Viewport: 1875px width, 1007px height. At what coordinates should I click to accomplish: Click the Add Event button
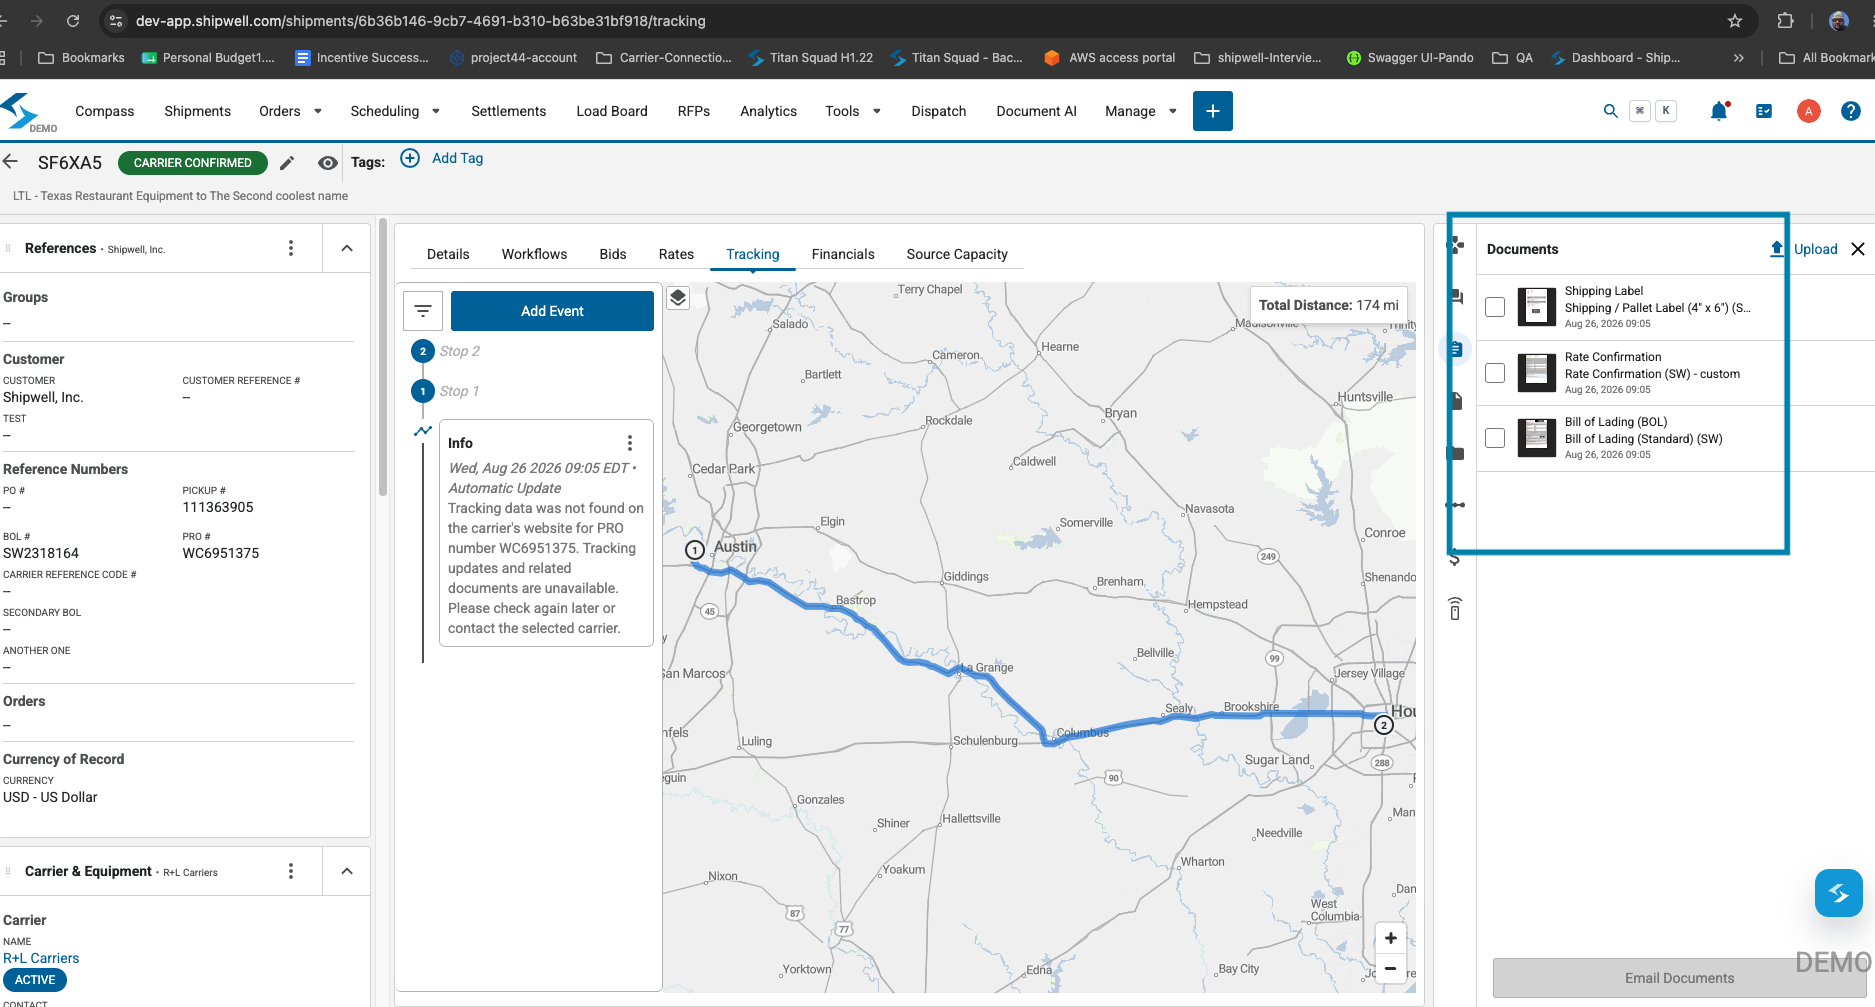[x=552, y=311]
